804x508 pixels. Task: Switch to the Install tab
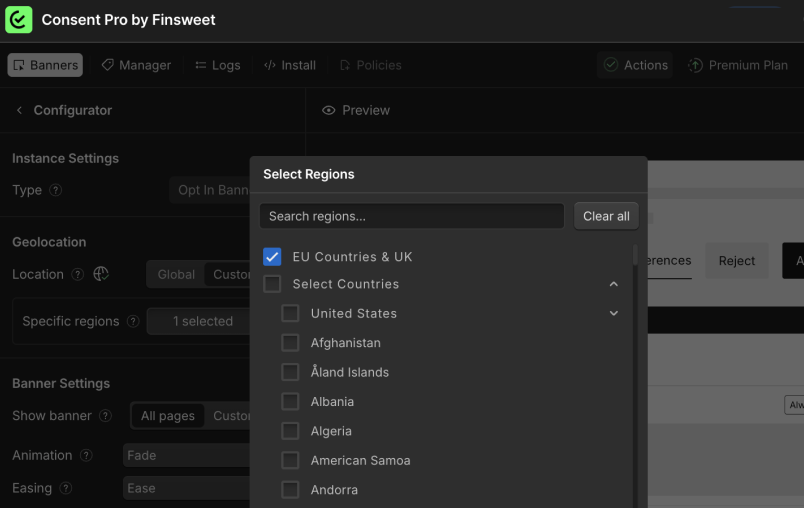pyautogui.click(x=290, y=65)
